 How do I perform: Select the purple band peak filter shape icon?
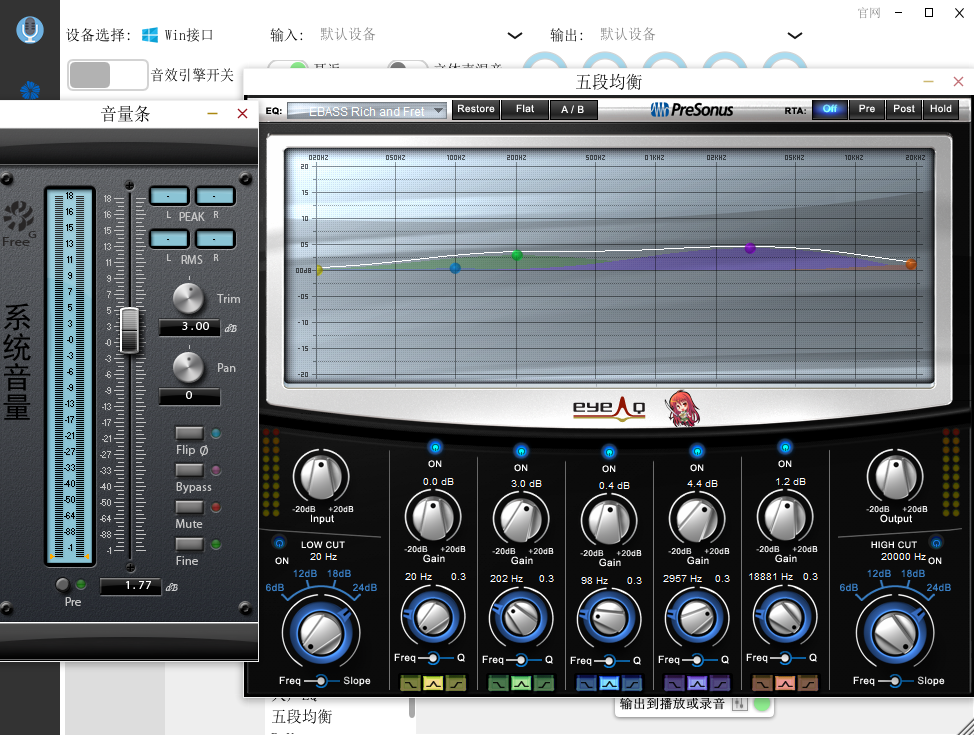pyautogui.click(x=697, y=684)
